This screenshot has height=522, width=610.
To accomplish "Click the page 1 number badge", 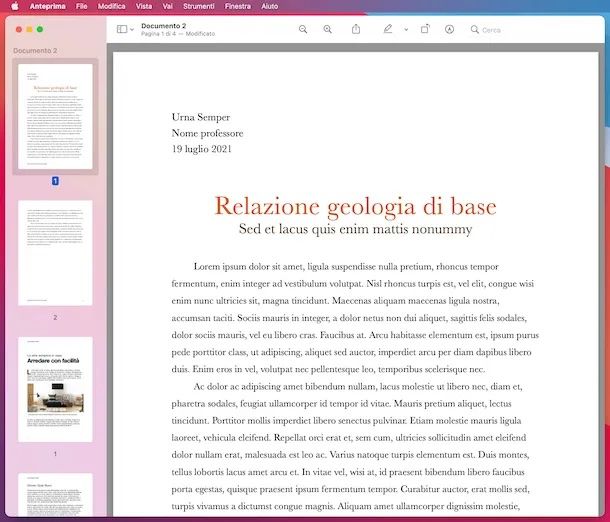I will click(55, 181).
